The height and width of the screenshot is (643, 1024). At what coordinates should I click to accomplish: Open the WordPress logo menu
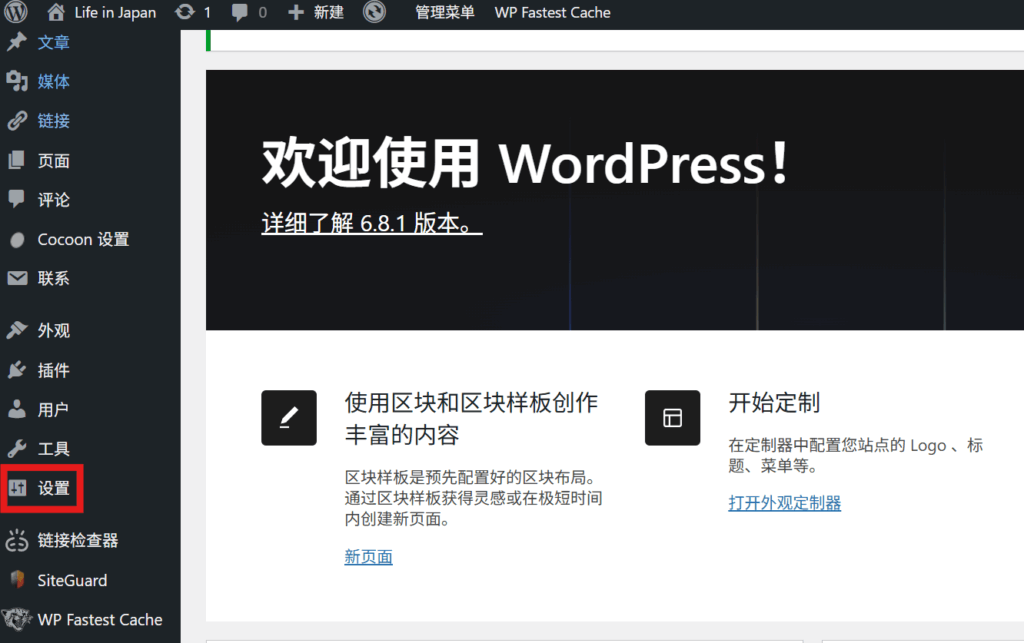pos(16,12)
